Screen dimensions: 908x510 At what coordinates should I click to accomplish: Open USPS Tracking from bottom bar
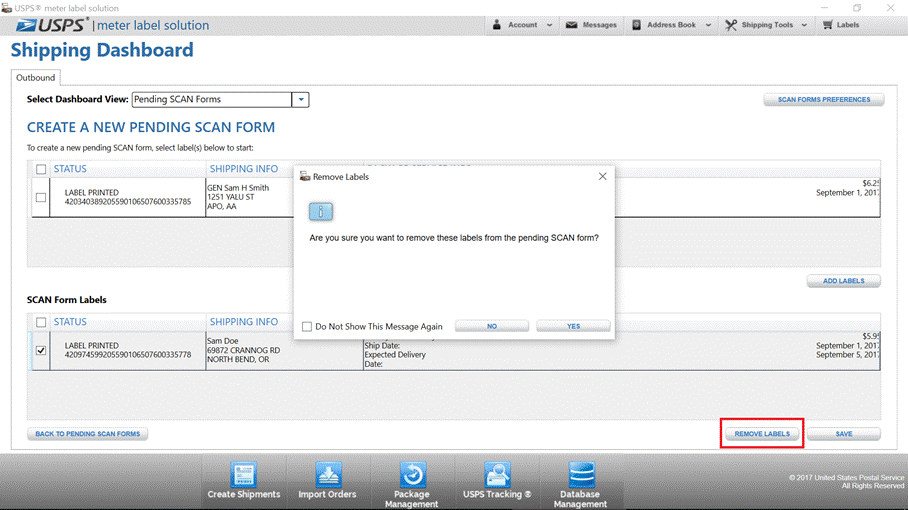[497, 481]
